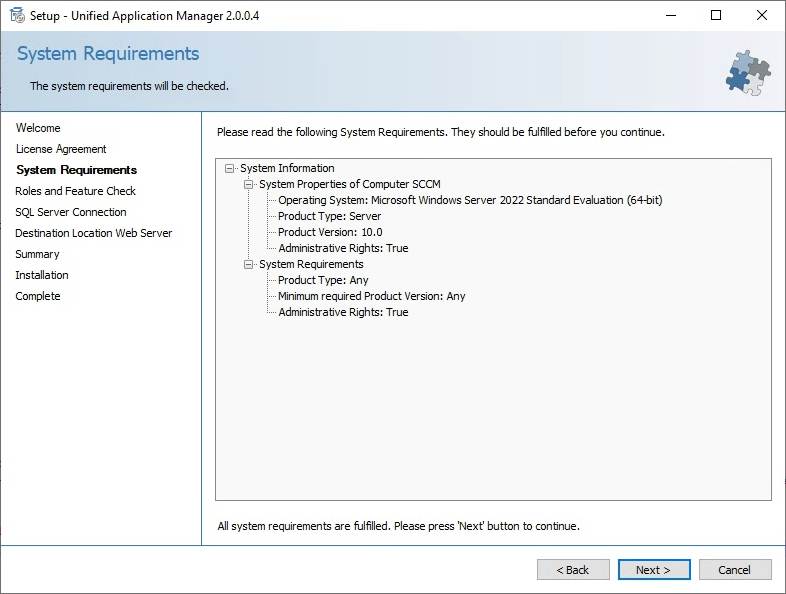Image resolution: width=786 pixels, height=594 pixels.
Task: Collapse System Properties of Computer SCCM node
Action: (248, 184)
